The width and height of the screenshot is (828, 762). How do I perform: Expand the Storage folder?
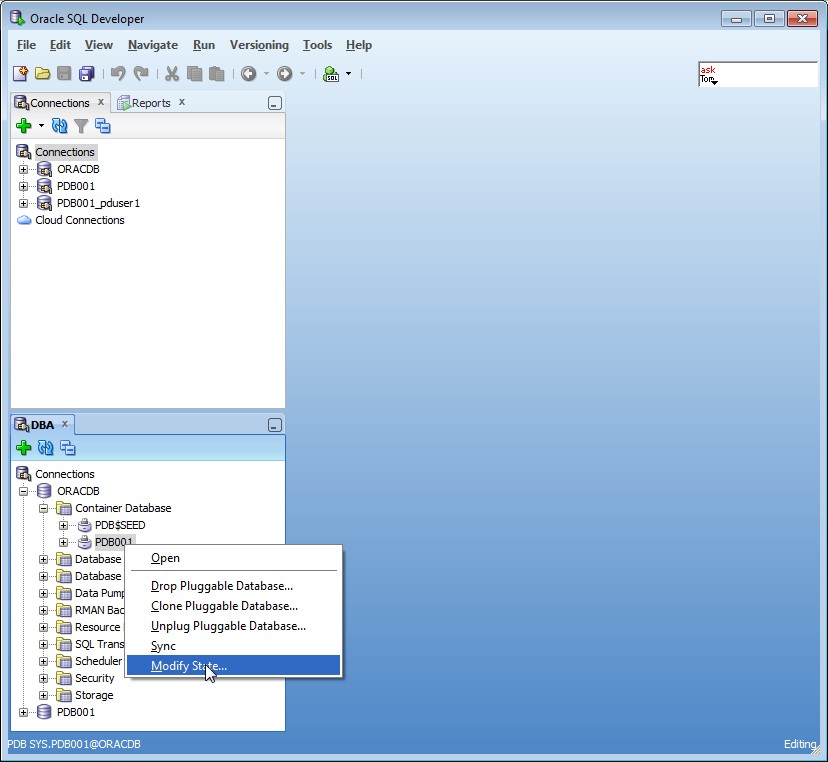(43, 695)
